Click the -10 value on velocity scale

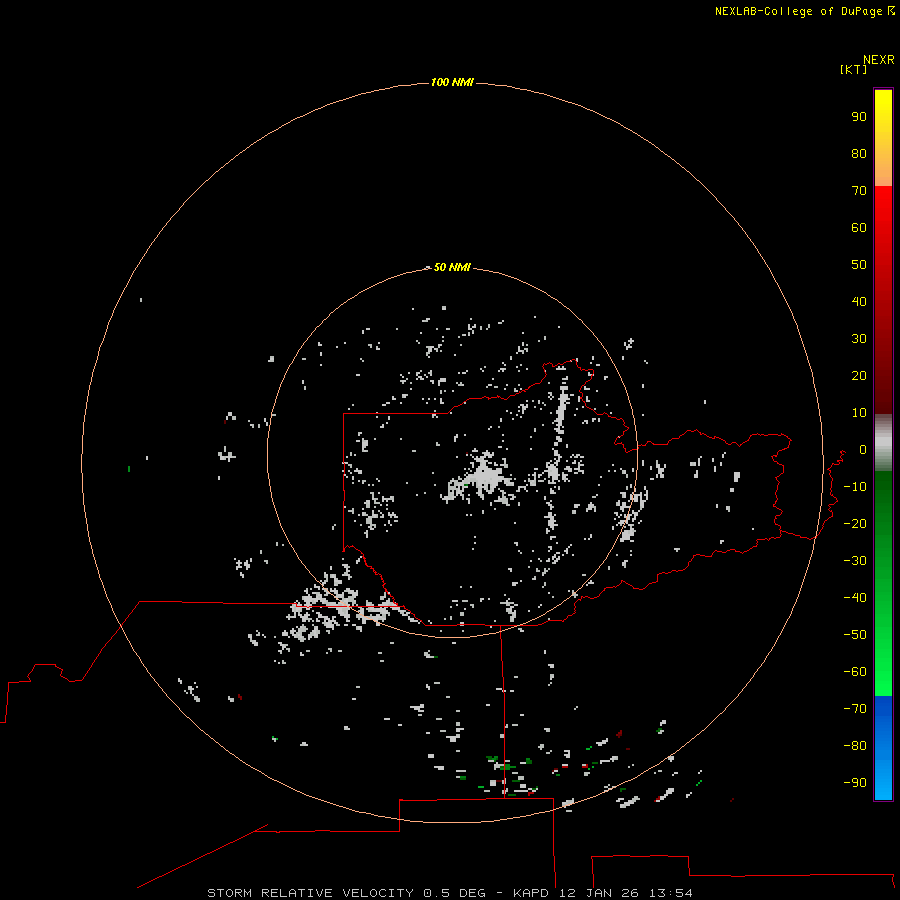click(x=855, y=487)
